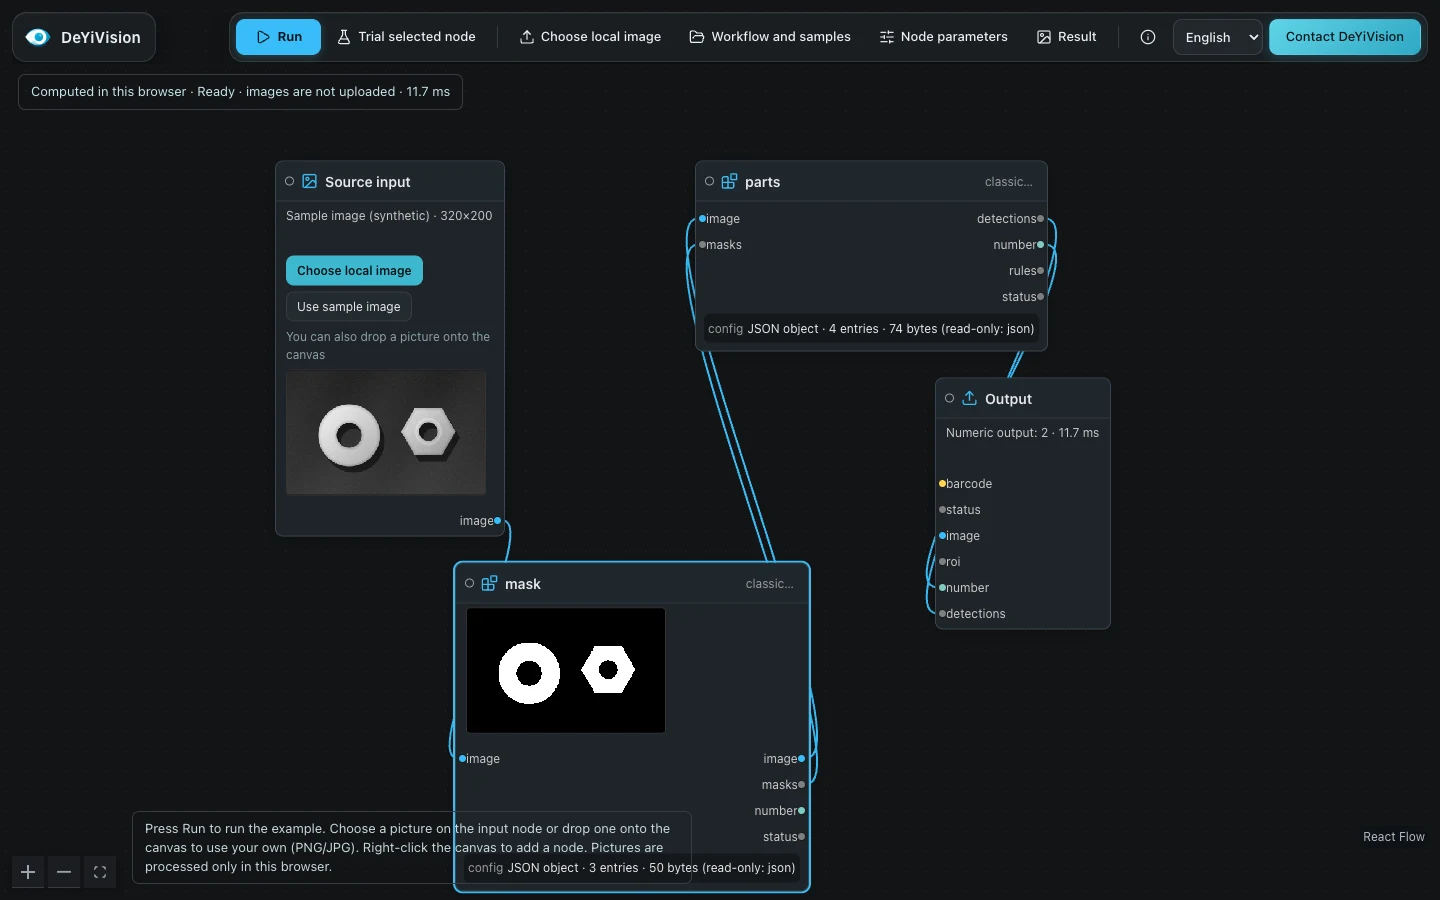Click the React Flow attribution link

(x=1394, y=837)
